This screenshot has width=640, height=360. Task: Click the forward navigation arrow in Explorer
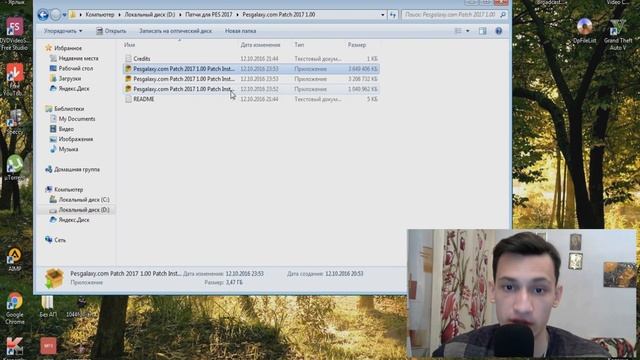tap(56, 15)
